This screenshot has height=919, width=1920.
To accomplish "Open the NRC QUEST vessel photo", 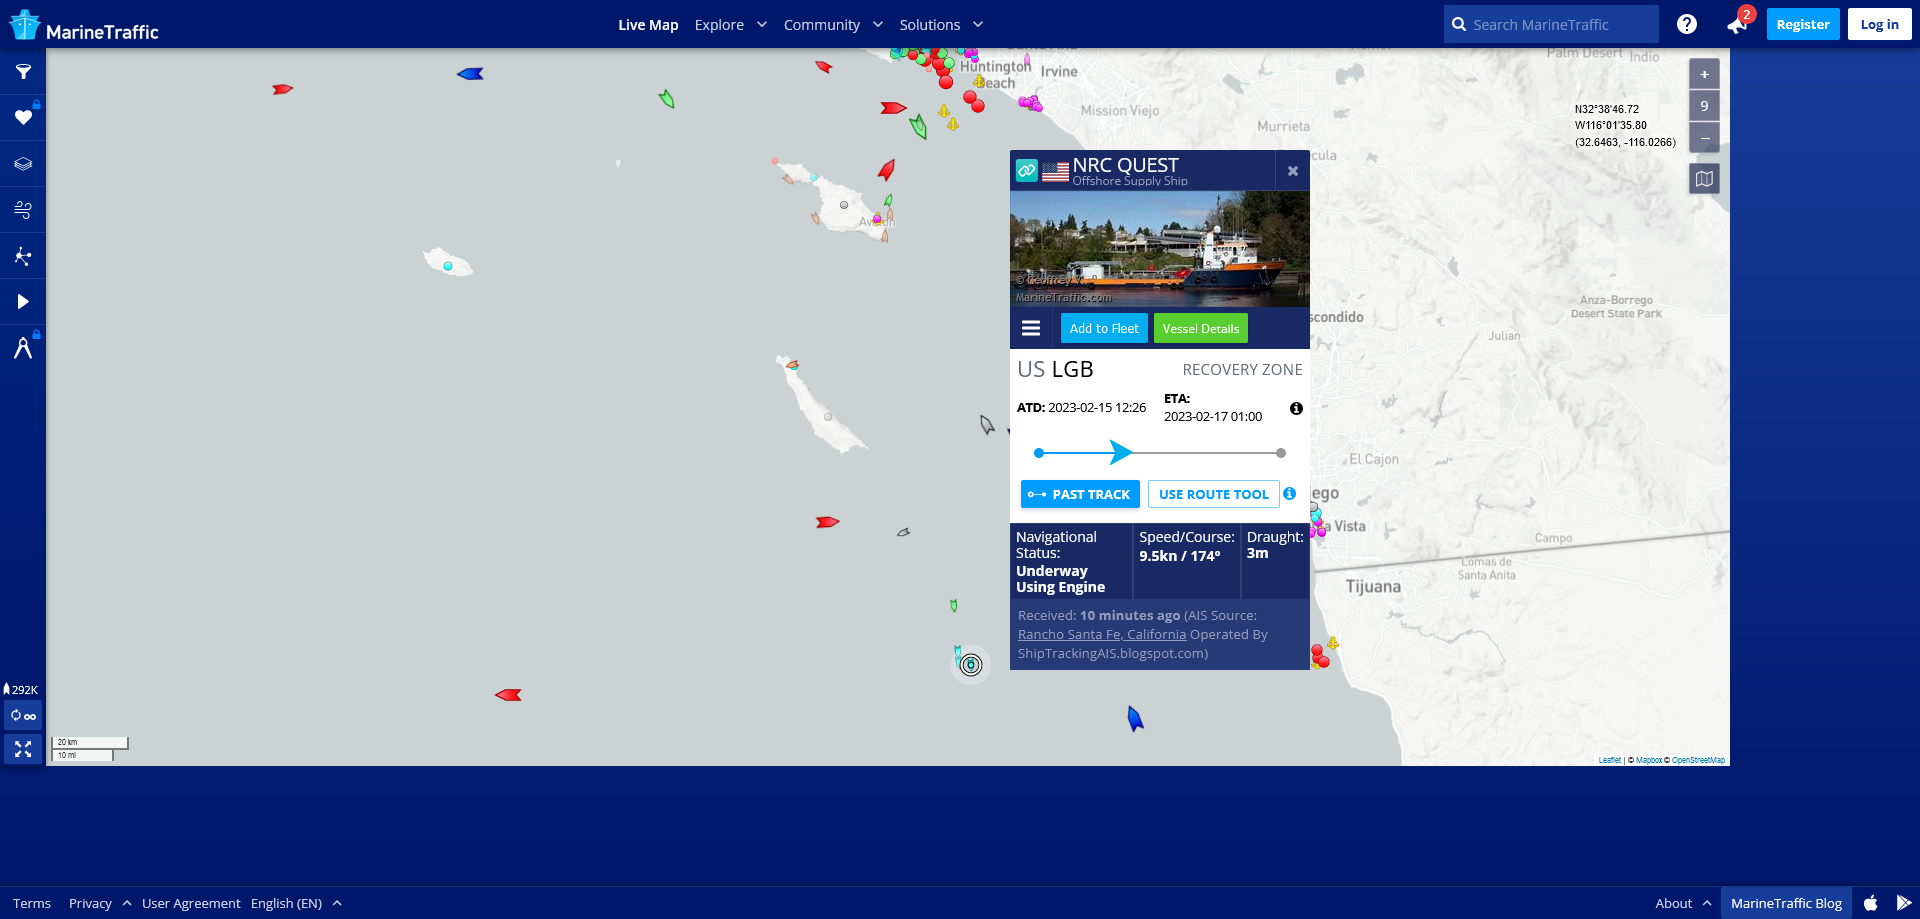I will point(1160,249).
